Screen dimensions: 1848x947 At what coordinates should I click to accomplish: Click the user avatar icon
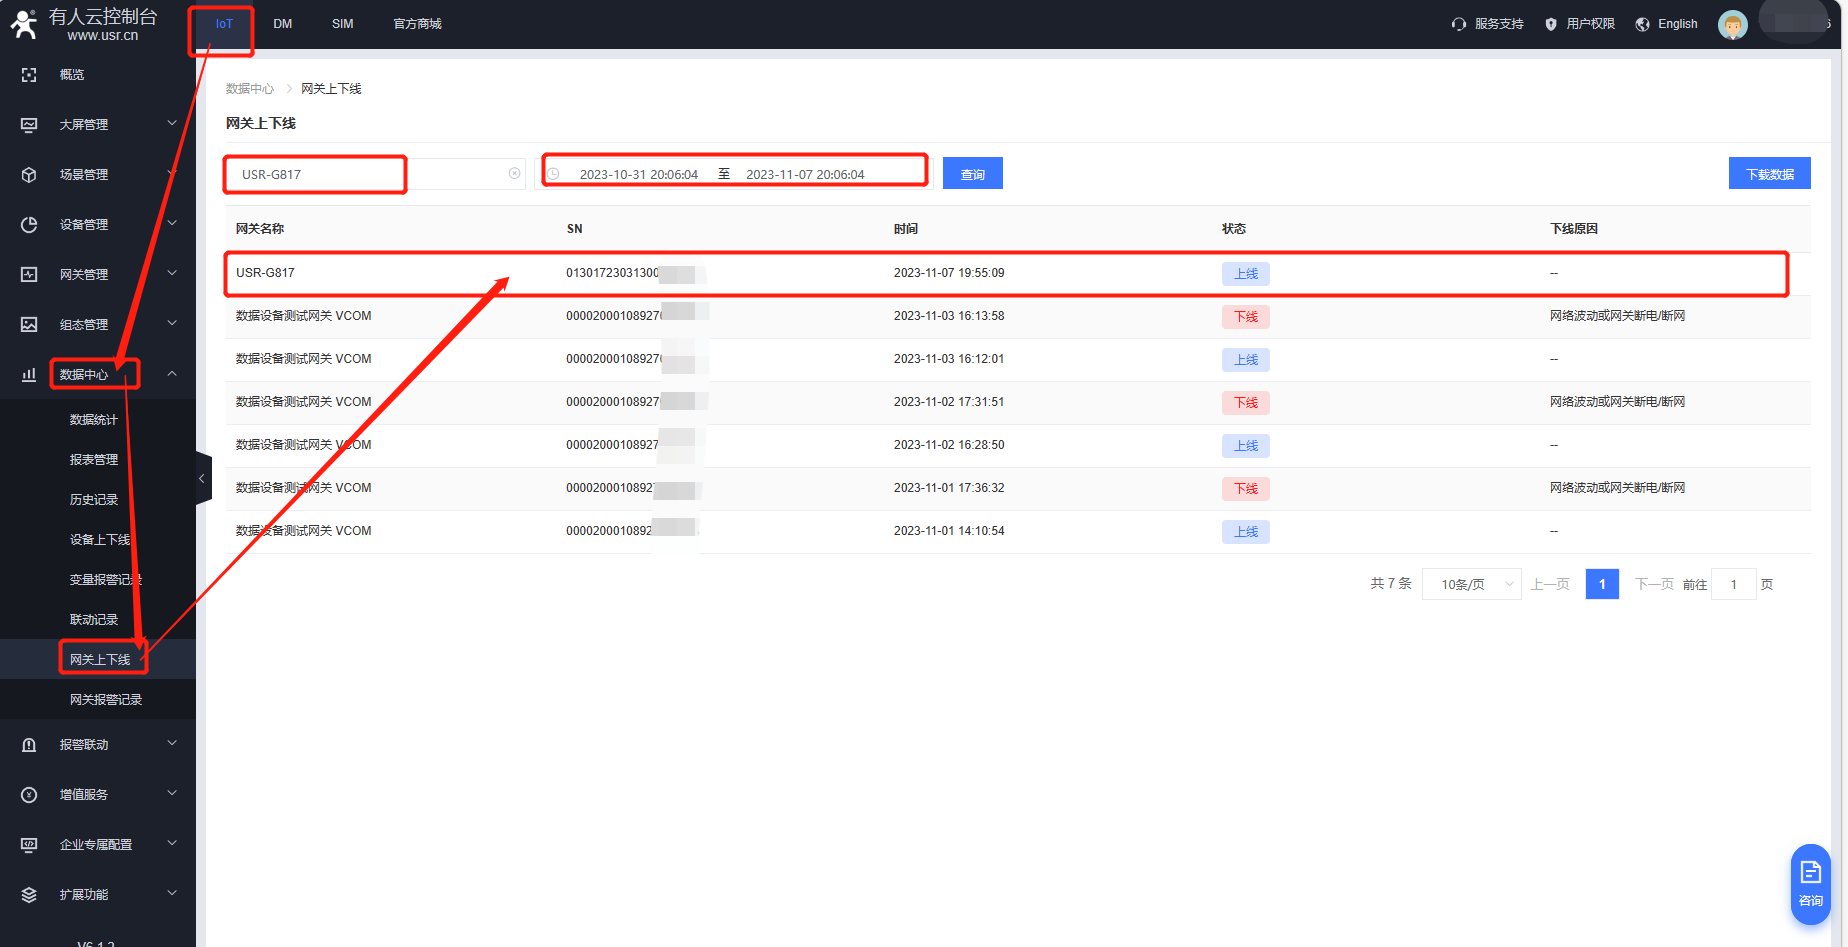point(1732,24)
